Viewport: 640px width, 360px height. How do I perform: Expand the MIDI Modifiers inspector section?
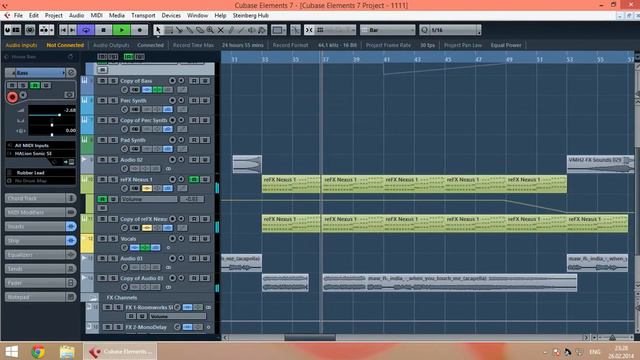[x=40, y=212]
